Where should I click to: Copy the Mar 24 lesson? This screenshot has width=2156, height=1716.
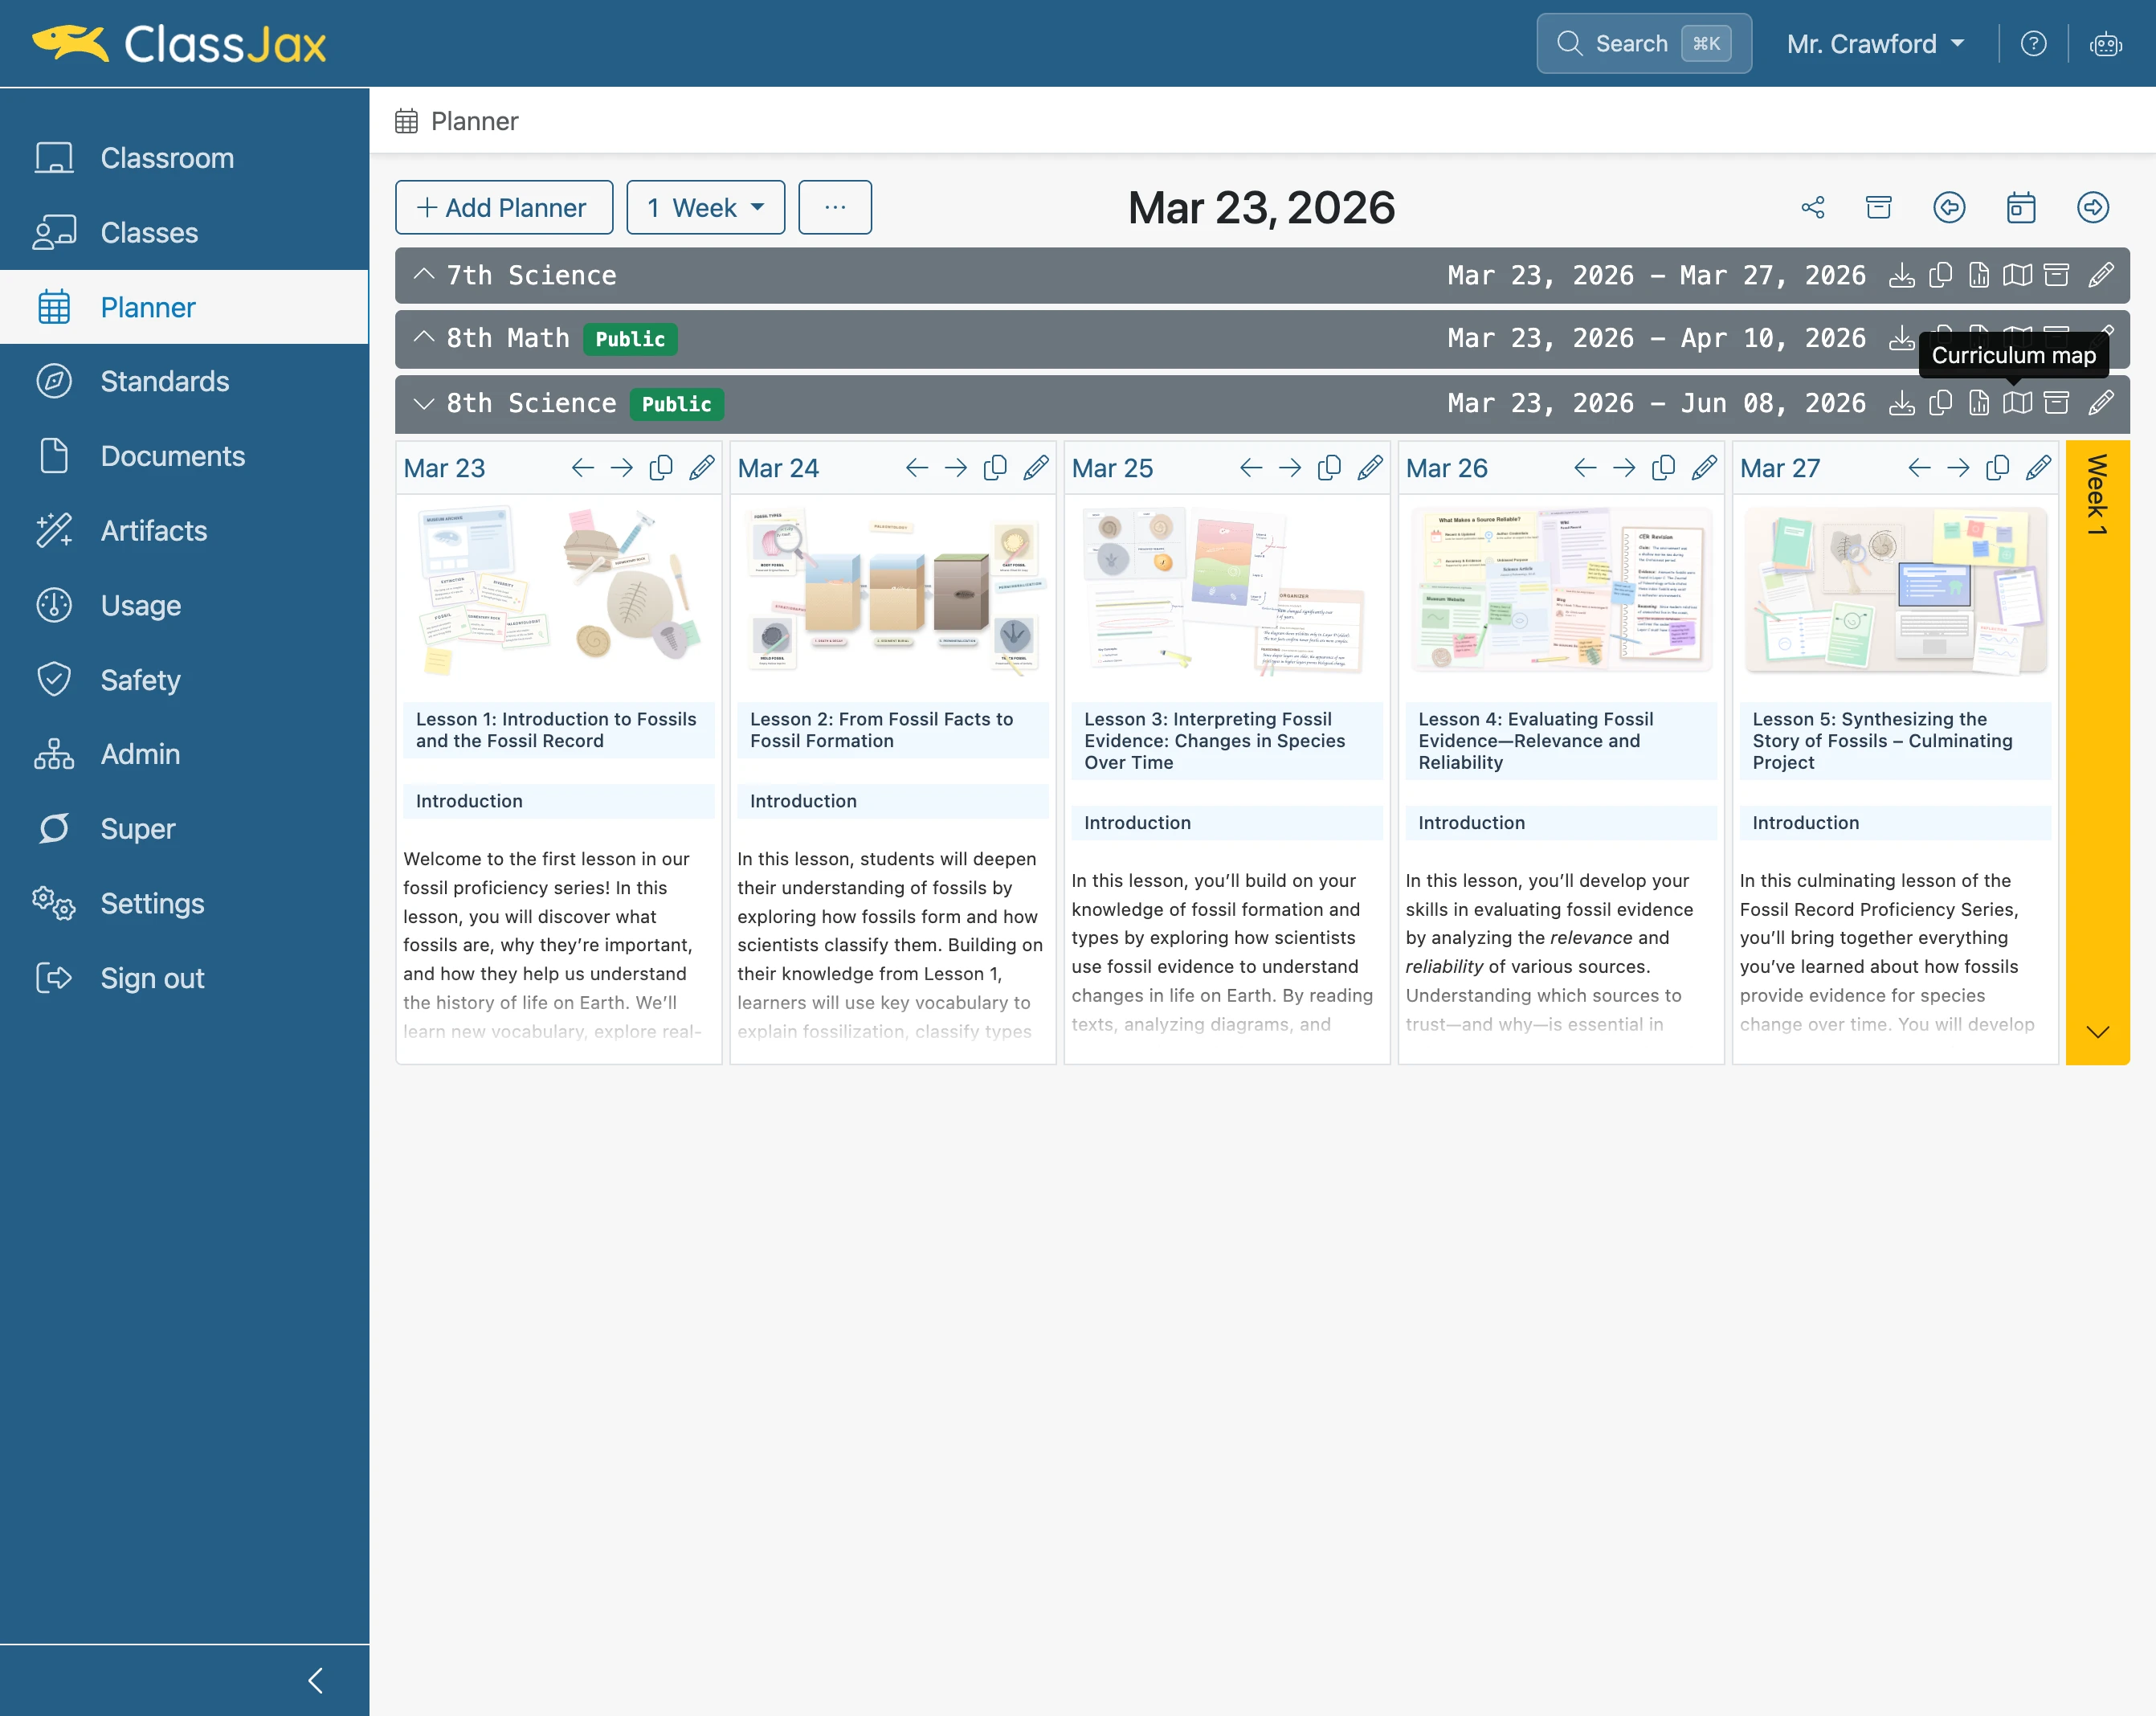click(x=995, y=468)
